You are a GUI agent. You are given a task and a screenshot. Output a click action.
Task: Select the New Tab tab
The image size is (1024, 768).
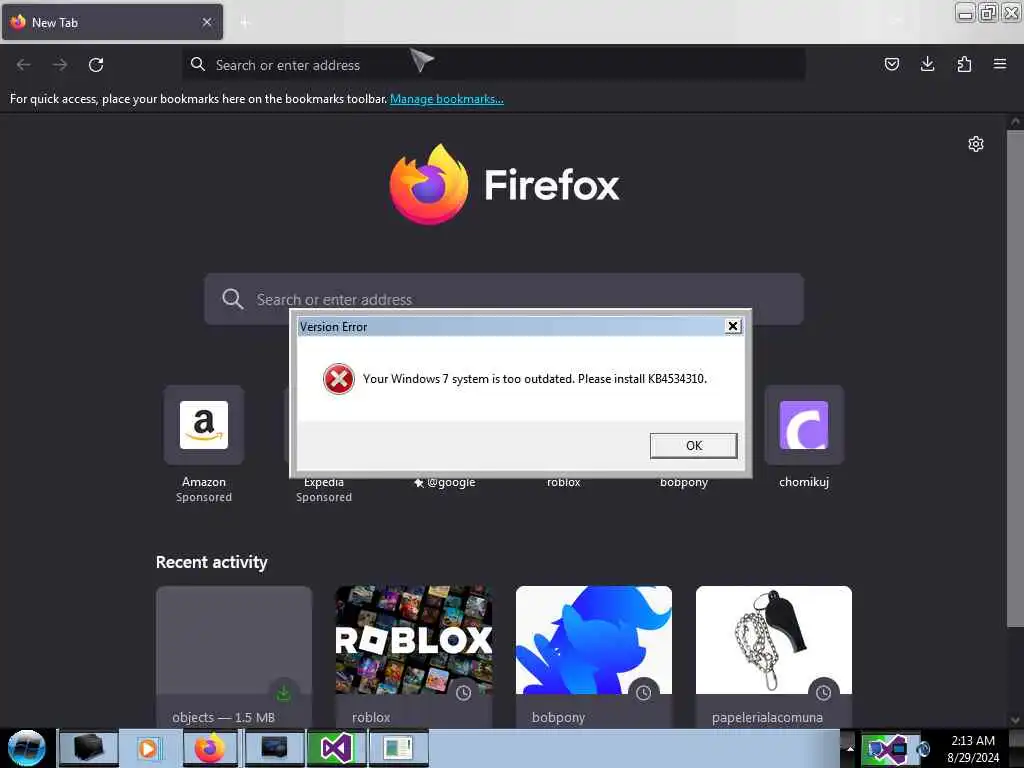(x=112, y=22)
